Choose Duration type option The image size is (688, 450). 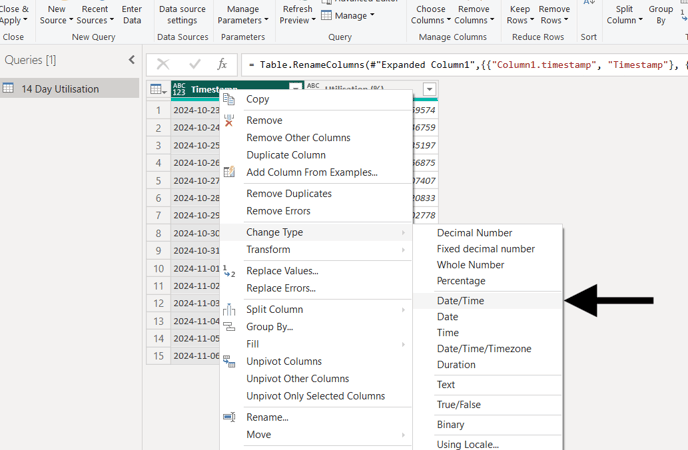pos(487,364)
